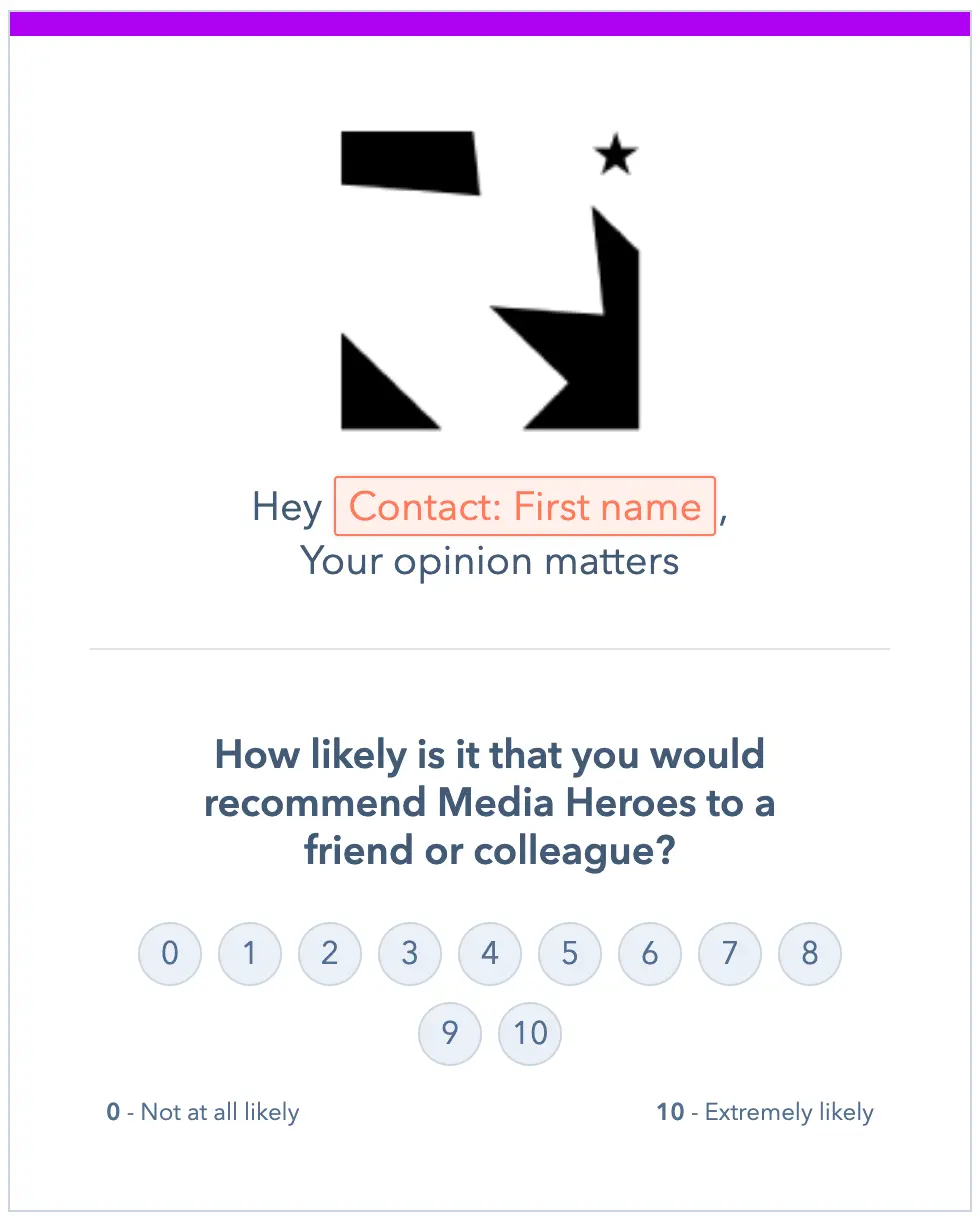Click the horizontal divider line

pos(490,649)
